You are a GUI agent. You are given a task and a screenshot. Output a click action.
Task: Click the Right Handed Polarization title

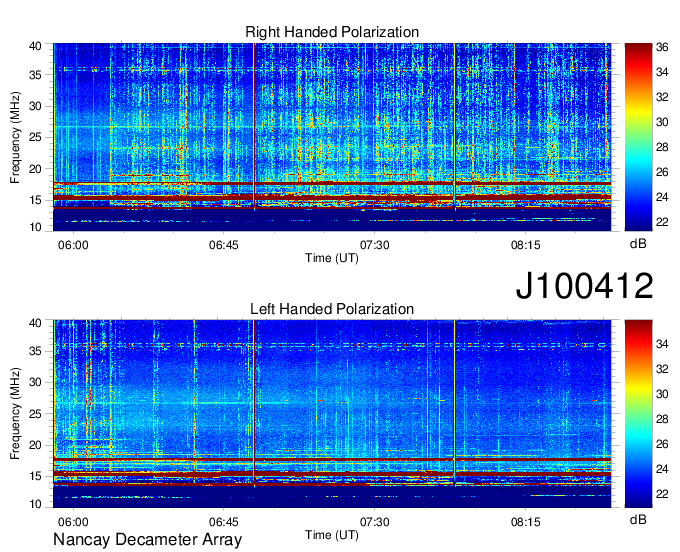pos(332,32)
